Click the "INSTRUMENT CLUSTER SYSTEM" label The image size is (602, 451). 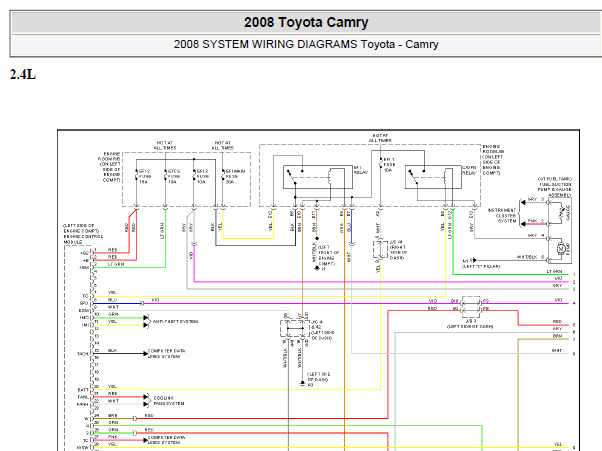(x=502, y=216)
